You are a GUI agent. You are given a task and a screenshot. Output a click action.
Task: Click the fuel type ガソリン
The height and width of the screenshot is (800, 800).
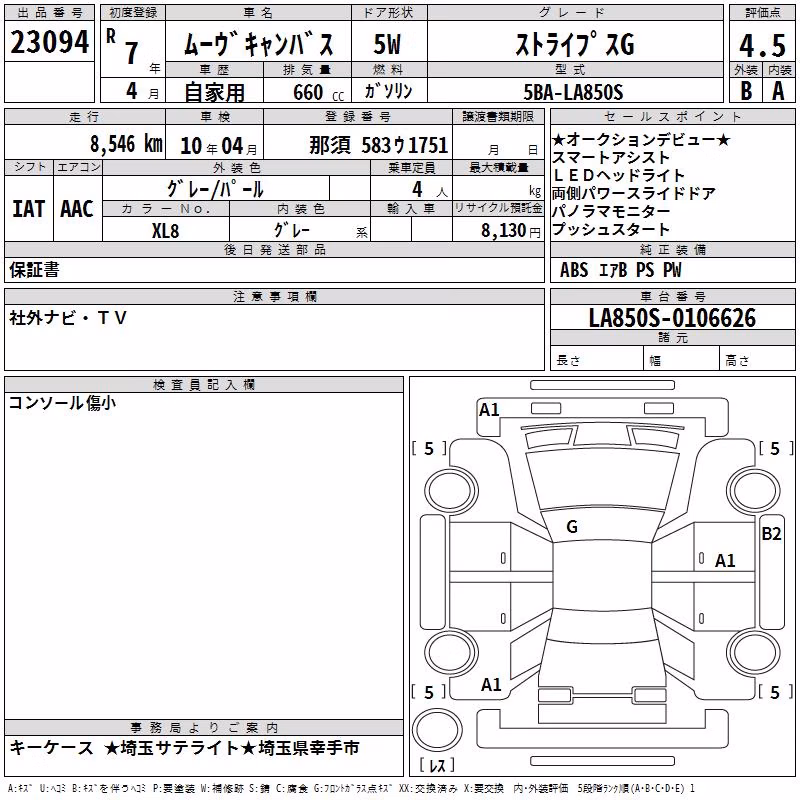point(388,91)
